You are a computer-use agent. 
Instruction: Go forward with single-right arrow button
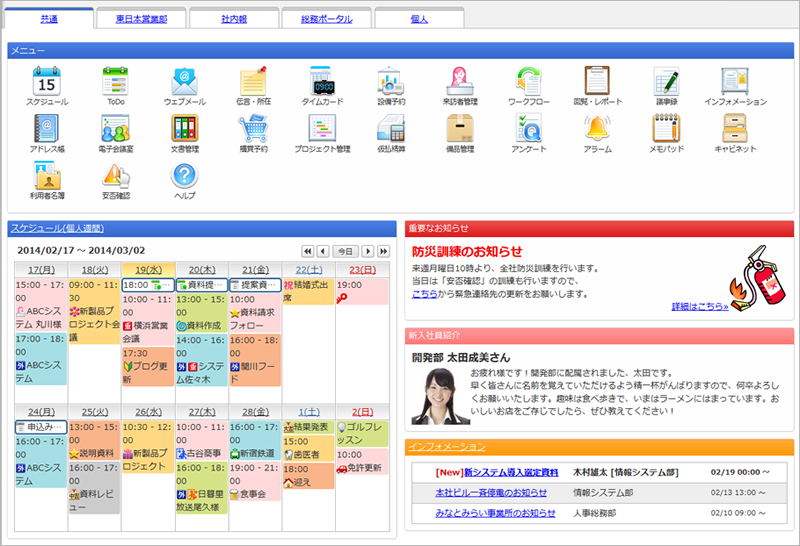tap(367, 251)
